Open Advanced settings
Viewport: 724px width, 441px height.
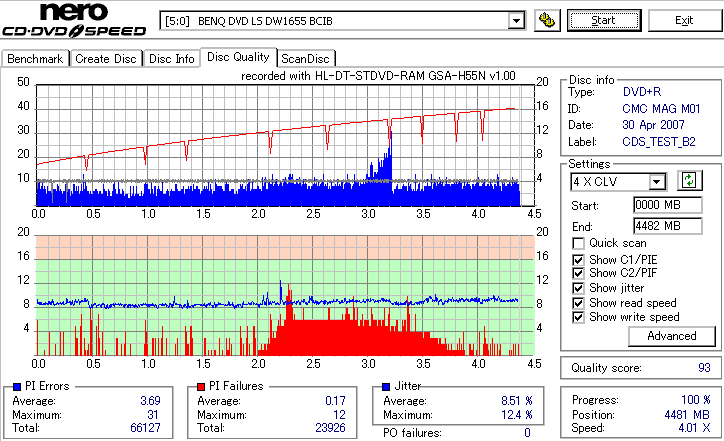[672, 336]
